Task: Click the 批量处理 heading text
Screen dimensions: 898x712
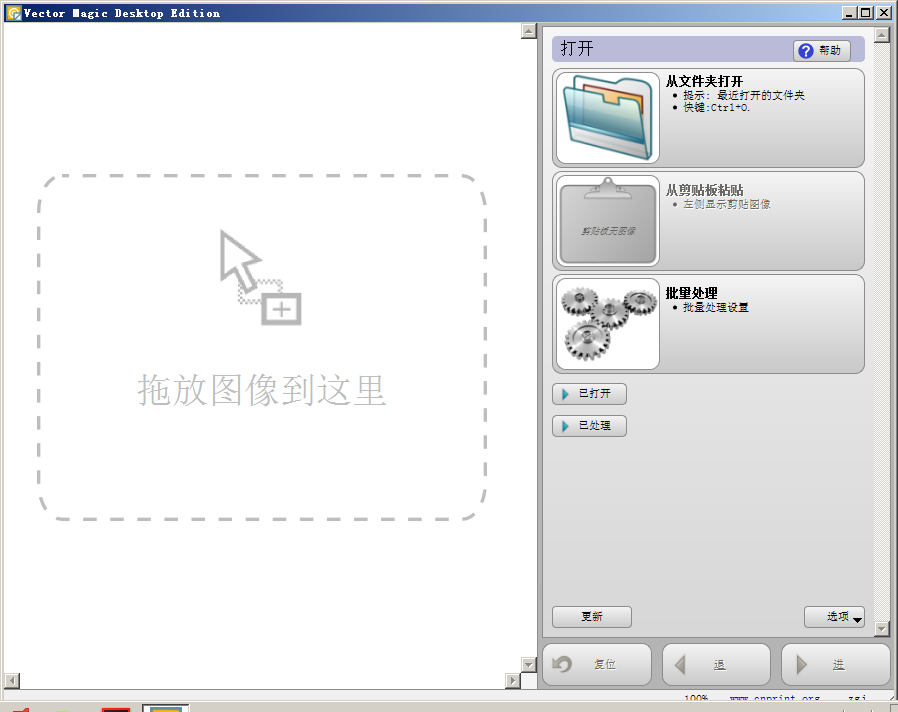Action: [691, 293]
